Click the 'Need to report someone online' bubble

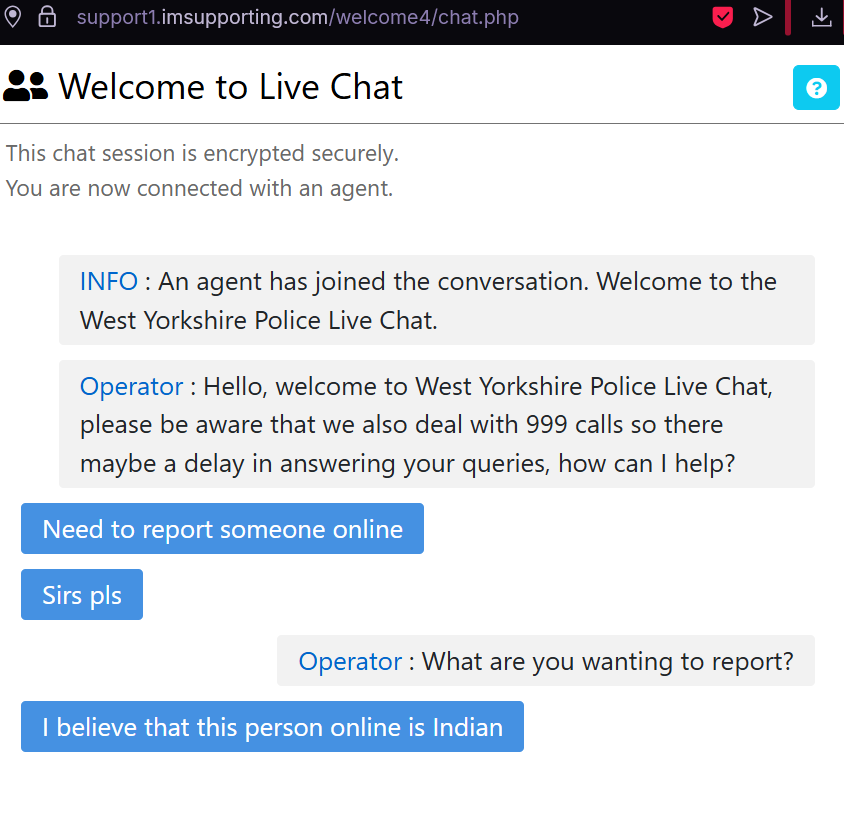222,529
